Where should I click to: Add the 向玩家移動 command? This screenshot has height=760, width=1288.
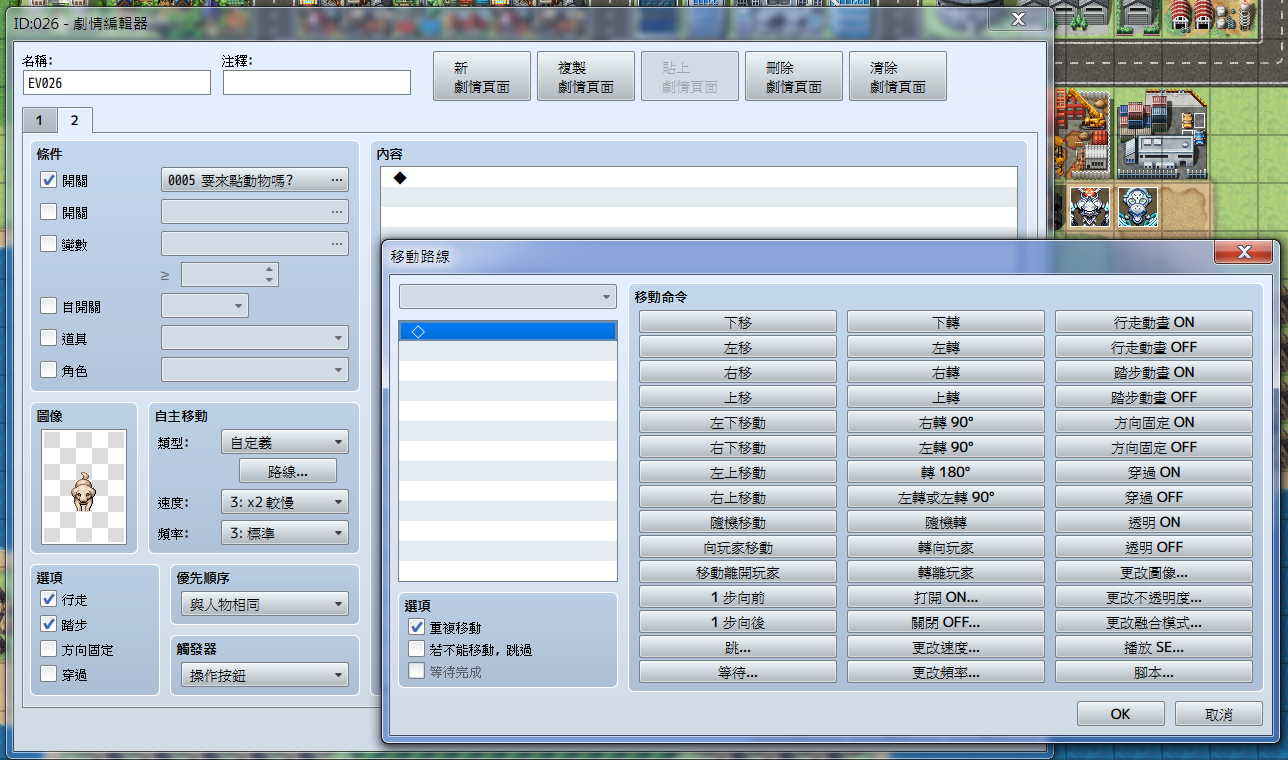click(x=738, y=547)
